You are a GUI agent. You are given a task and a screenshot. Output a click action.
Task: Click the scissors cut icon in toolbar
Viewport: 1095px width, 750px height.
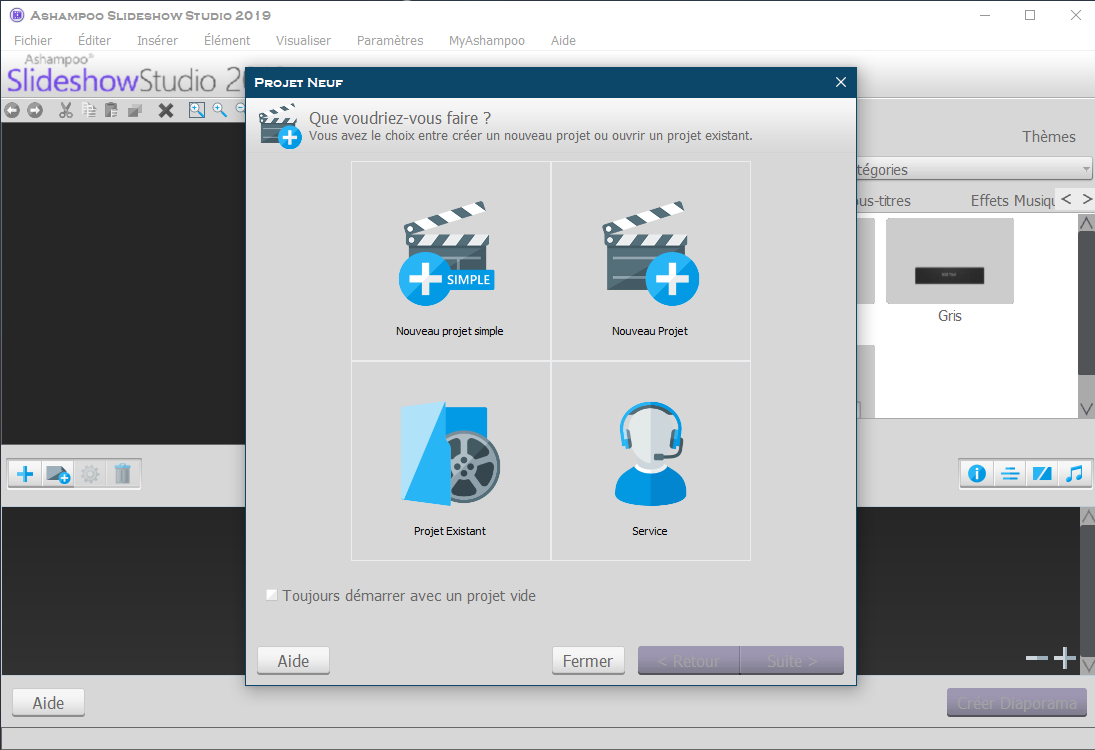pyautogui.click(x=66, y=110)
